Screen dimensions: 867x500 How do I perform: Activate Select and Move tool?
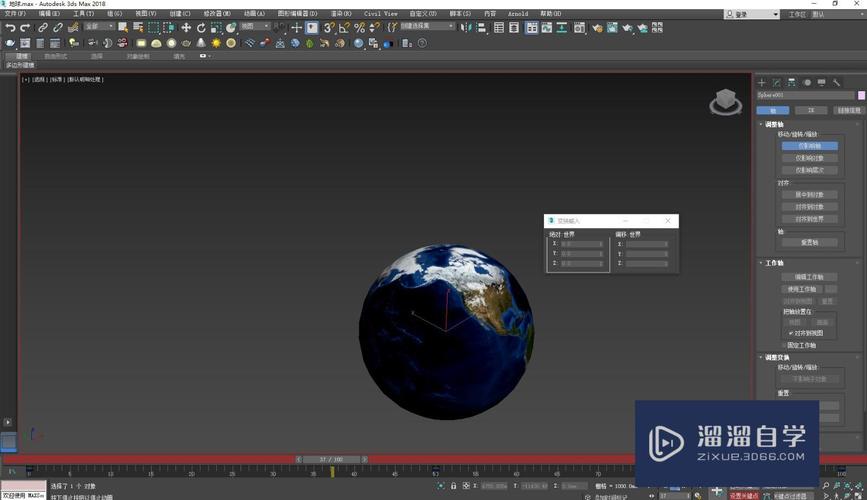coord(186,27)
